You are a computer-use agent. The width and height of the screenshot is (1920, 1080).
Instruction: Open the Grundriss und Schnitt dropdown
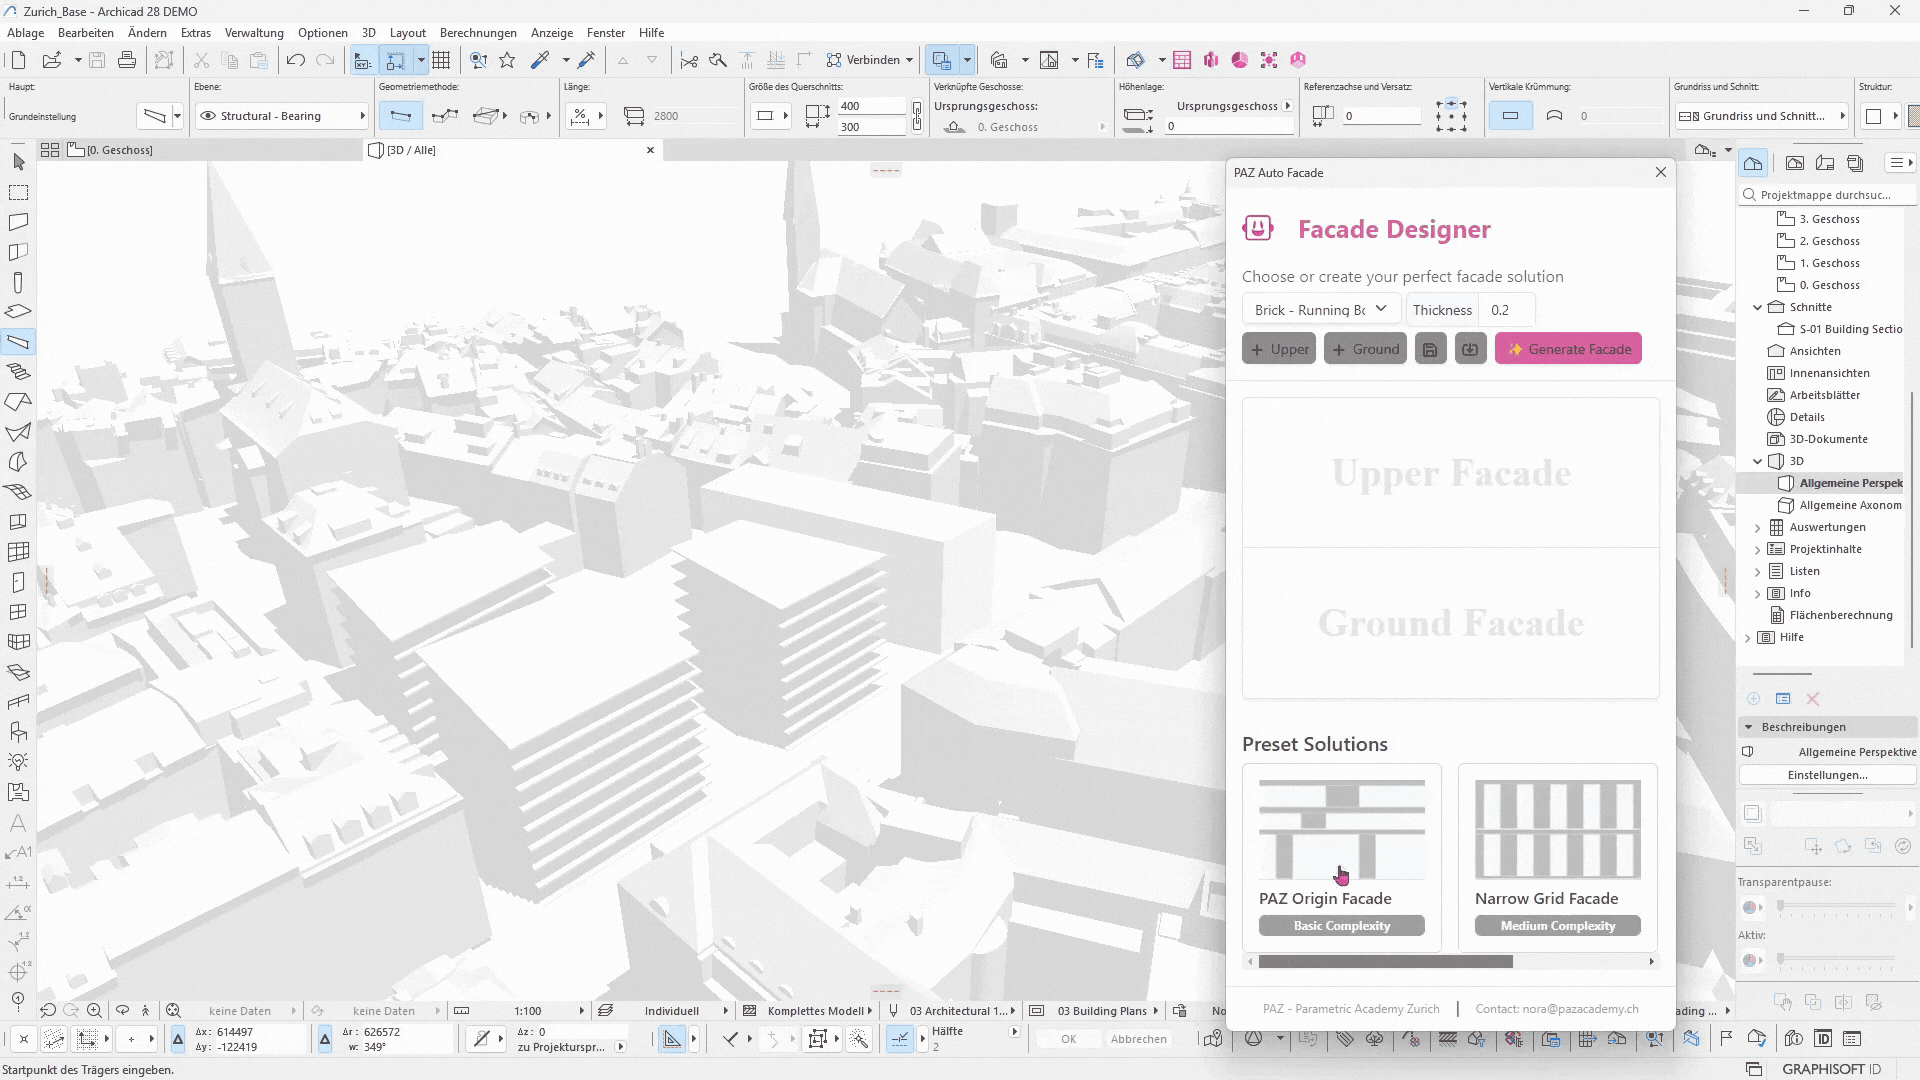tap(1762, 116)
